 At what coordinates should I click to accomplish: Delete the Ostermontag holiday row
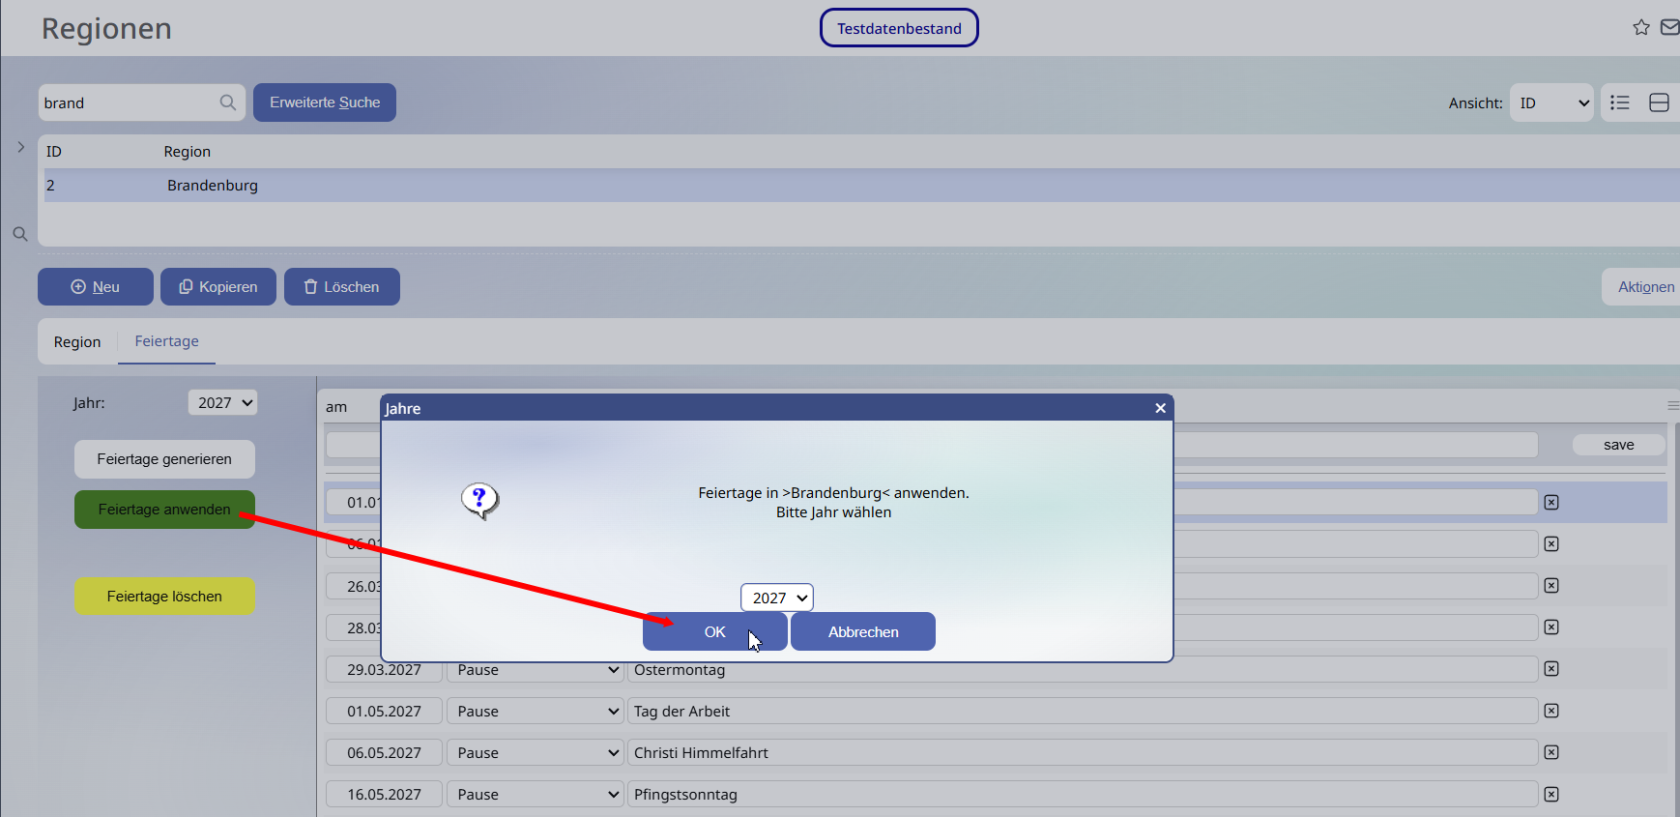[x=1551, y=669]
